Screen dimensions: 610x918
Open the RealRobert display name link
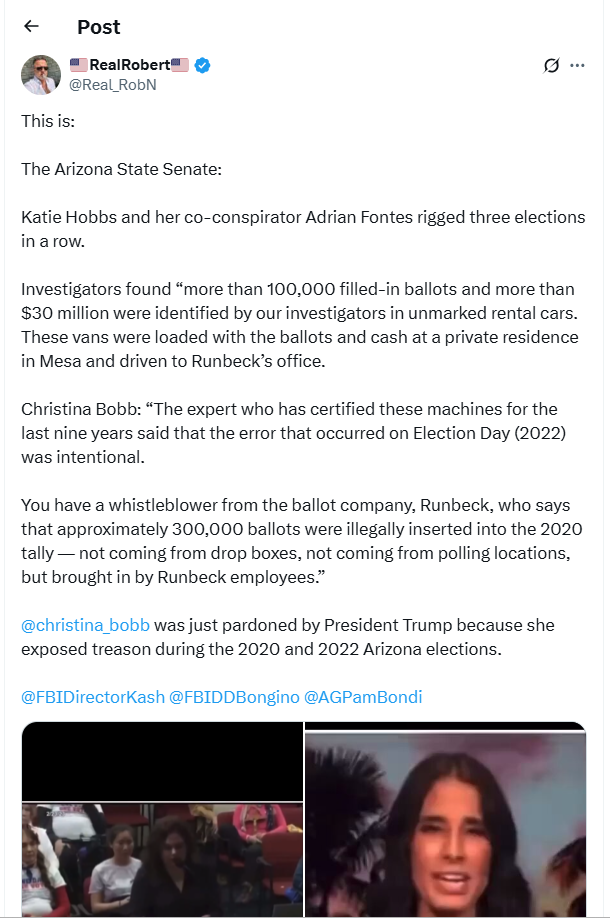click(130, 66)
